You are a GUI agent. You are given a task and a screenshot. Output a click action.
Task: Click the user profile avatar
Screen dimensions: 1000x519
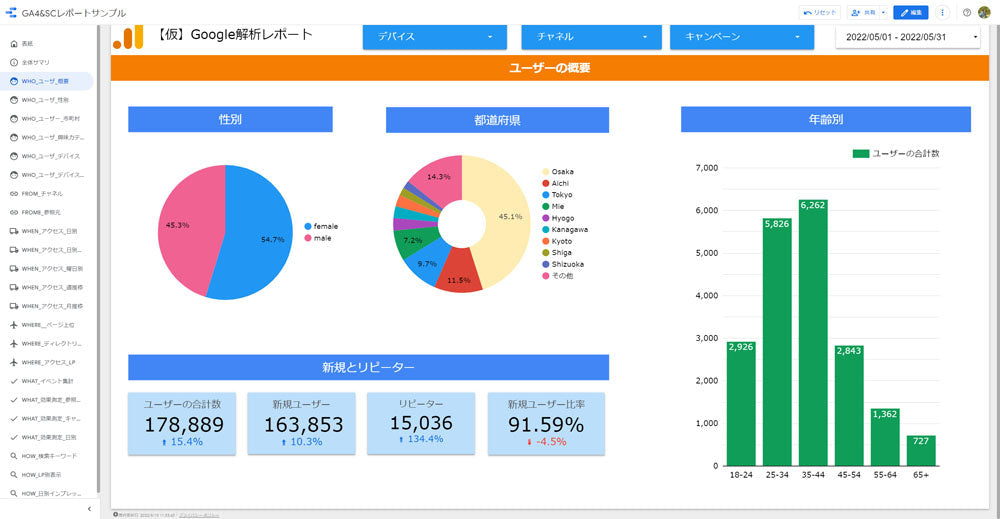[x=984, y=12]
